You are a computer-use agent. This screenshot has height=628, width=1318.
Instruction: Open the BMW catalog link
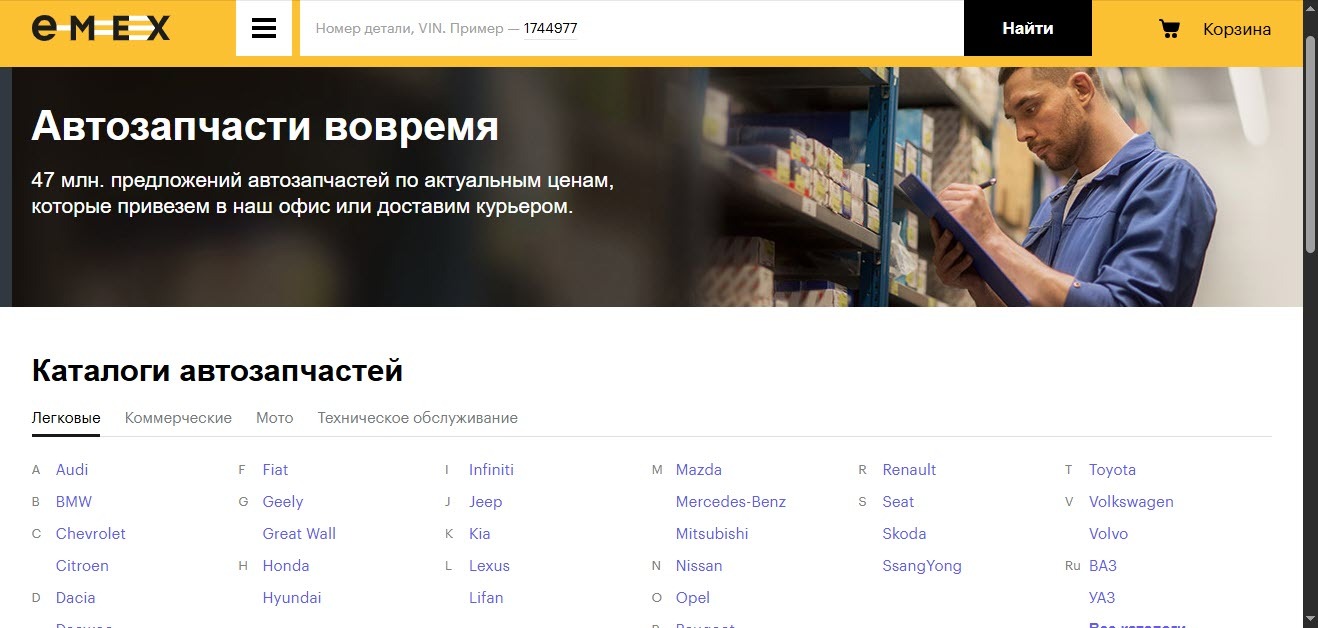[73, 502]
